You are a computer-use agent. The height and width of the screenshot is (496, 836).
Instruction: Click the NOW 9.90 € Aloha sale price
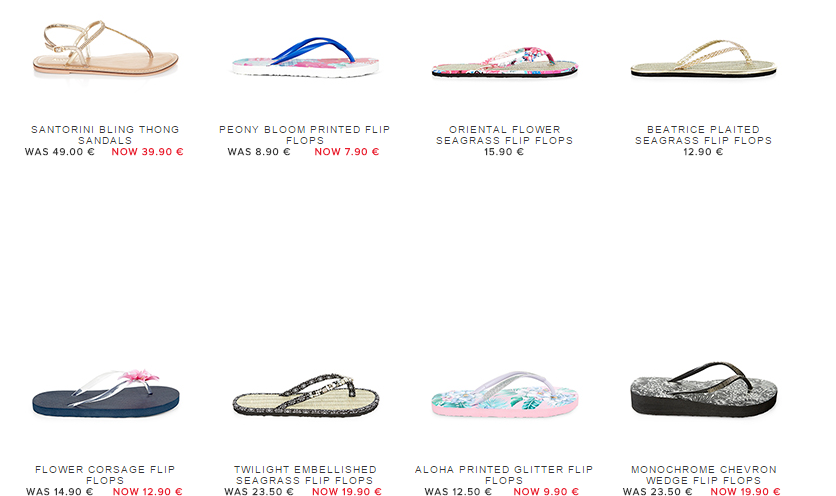(546, 492)
